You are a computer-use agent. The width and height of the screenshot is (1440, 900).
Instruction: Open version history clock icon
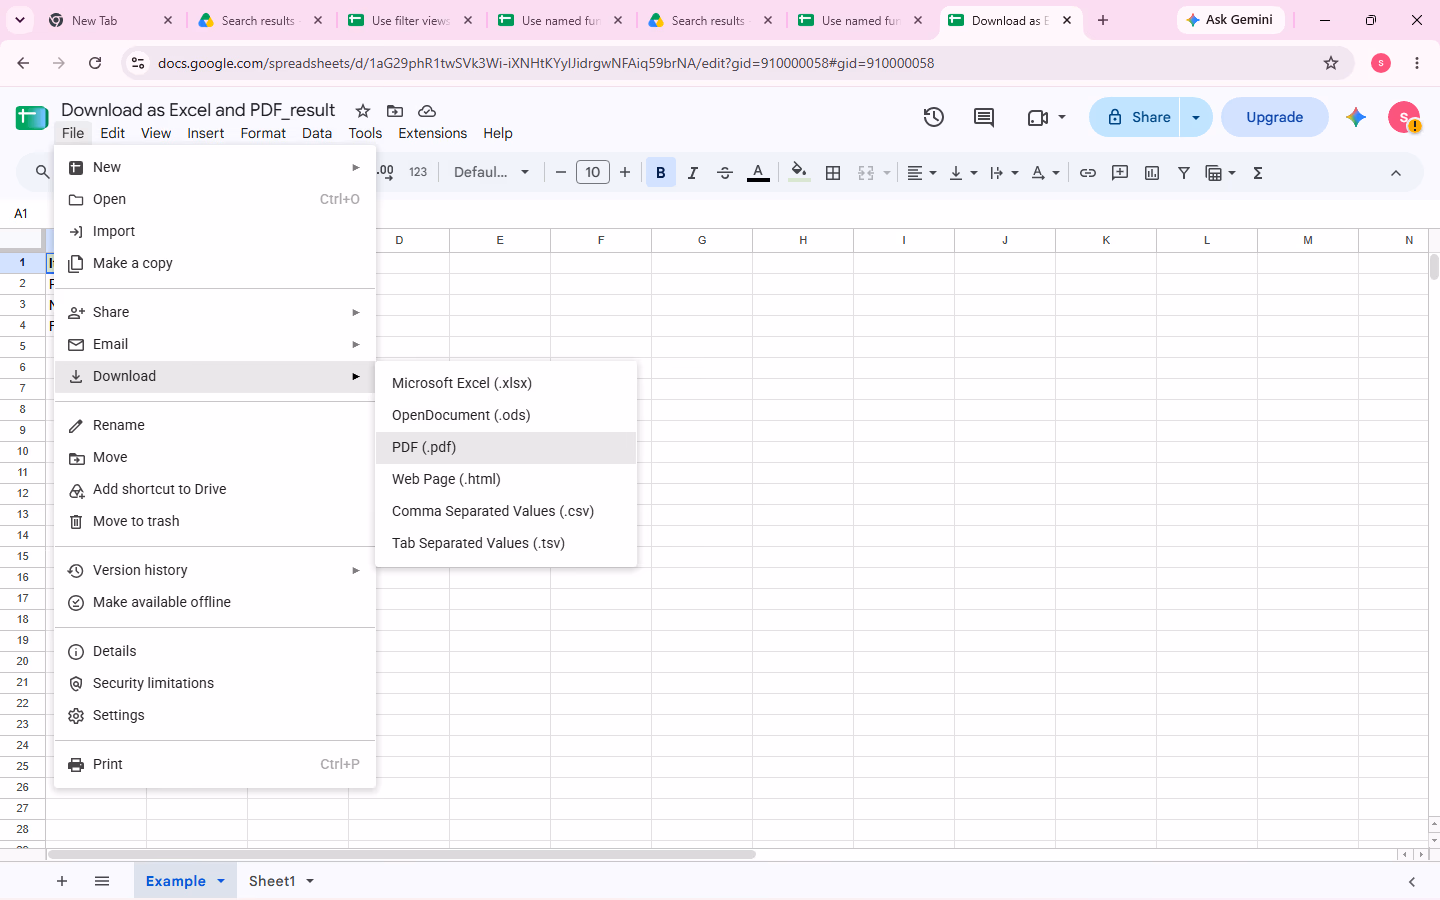point(933,117)
